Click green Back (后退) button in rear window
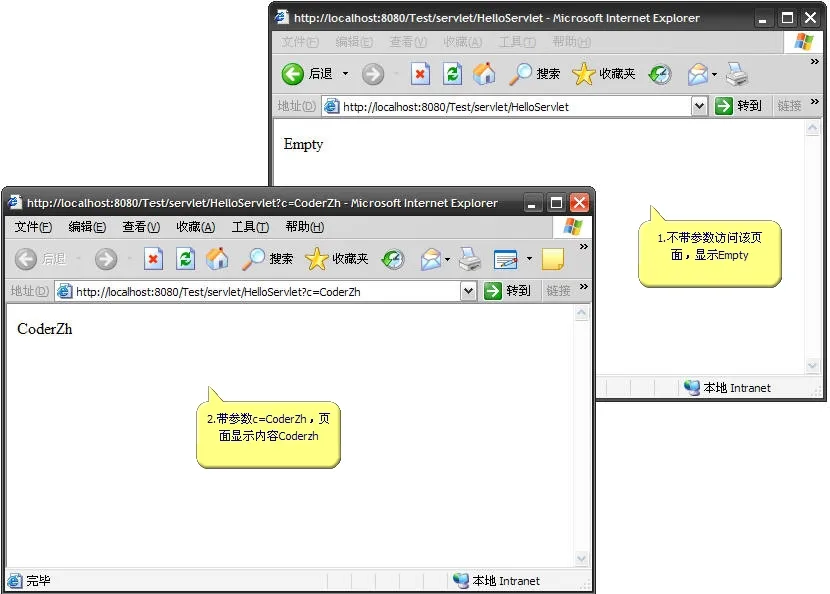 click(x=306, y=74)
